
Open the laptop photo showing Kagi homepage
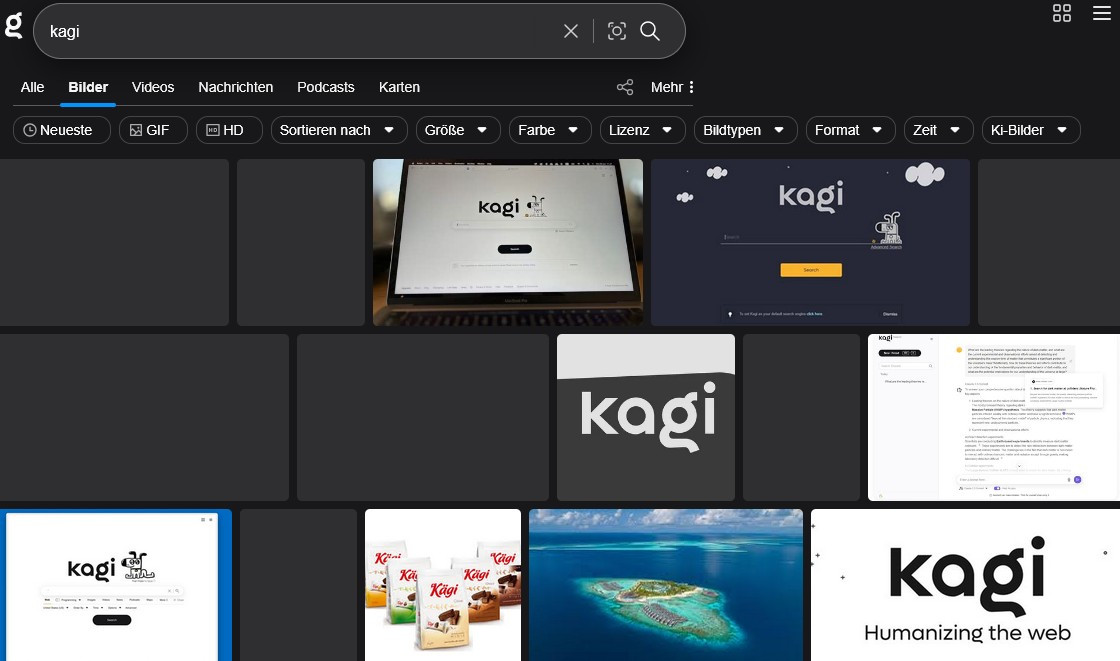[x=508, y=242]
